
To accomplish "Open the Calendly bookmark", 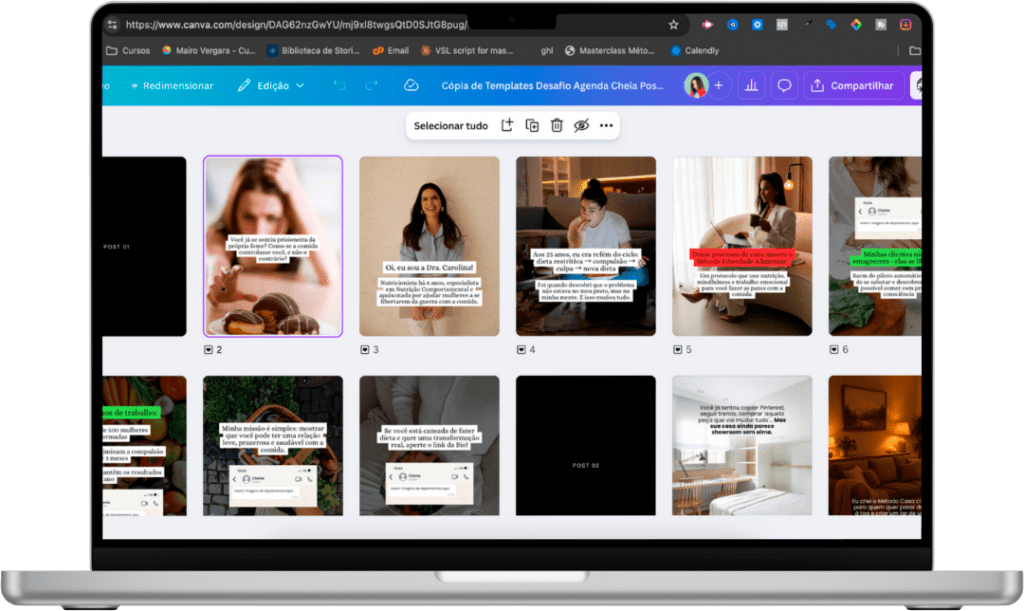I will (x=694, y=50).
